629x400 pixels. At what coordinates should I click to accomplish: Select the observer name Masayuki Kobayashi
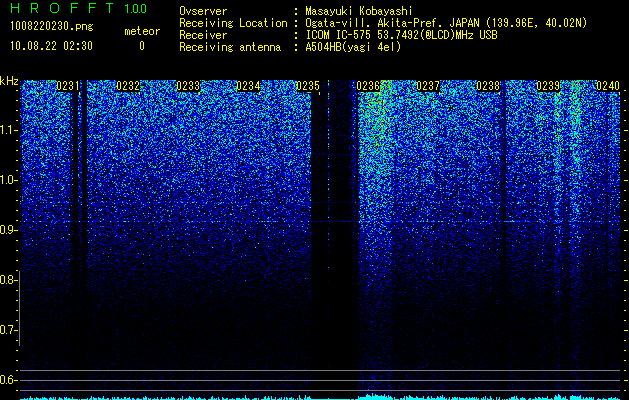[359, 11]
